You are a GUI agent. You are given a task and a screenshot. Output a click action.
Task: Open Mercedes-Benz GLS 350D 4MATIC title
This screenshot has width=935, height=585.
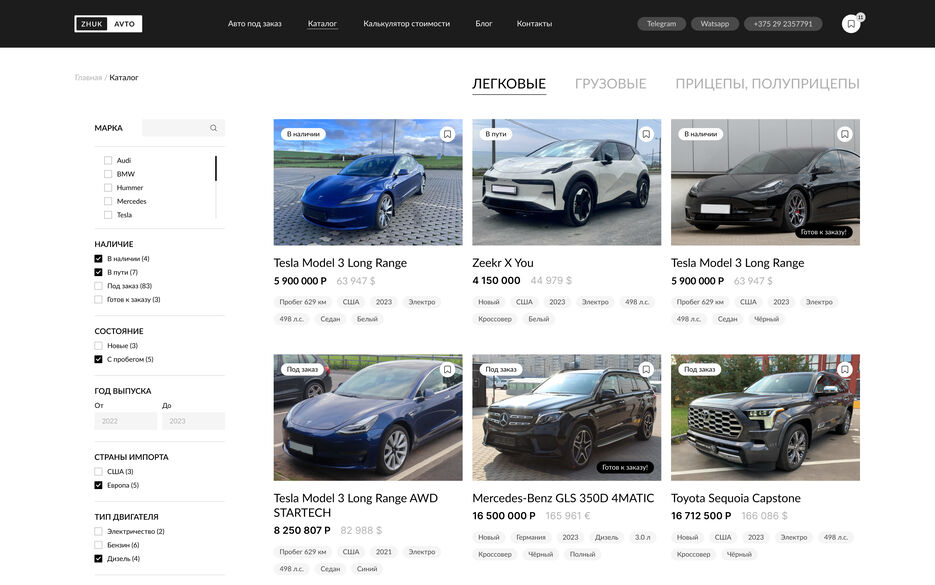[563, 498]
